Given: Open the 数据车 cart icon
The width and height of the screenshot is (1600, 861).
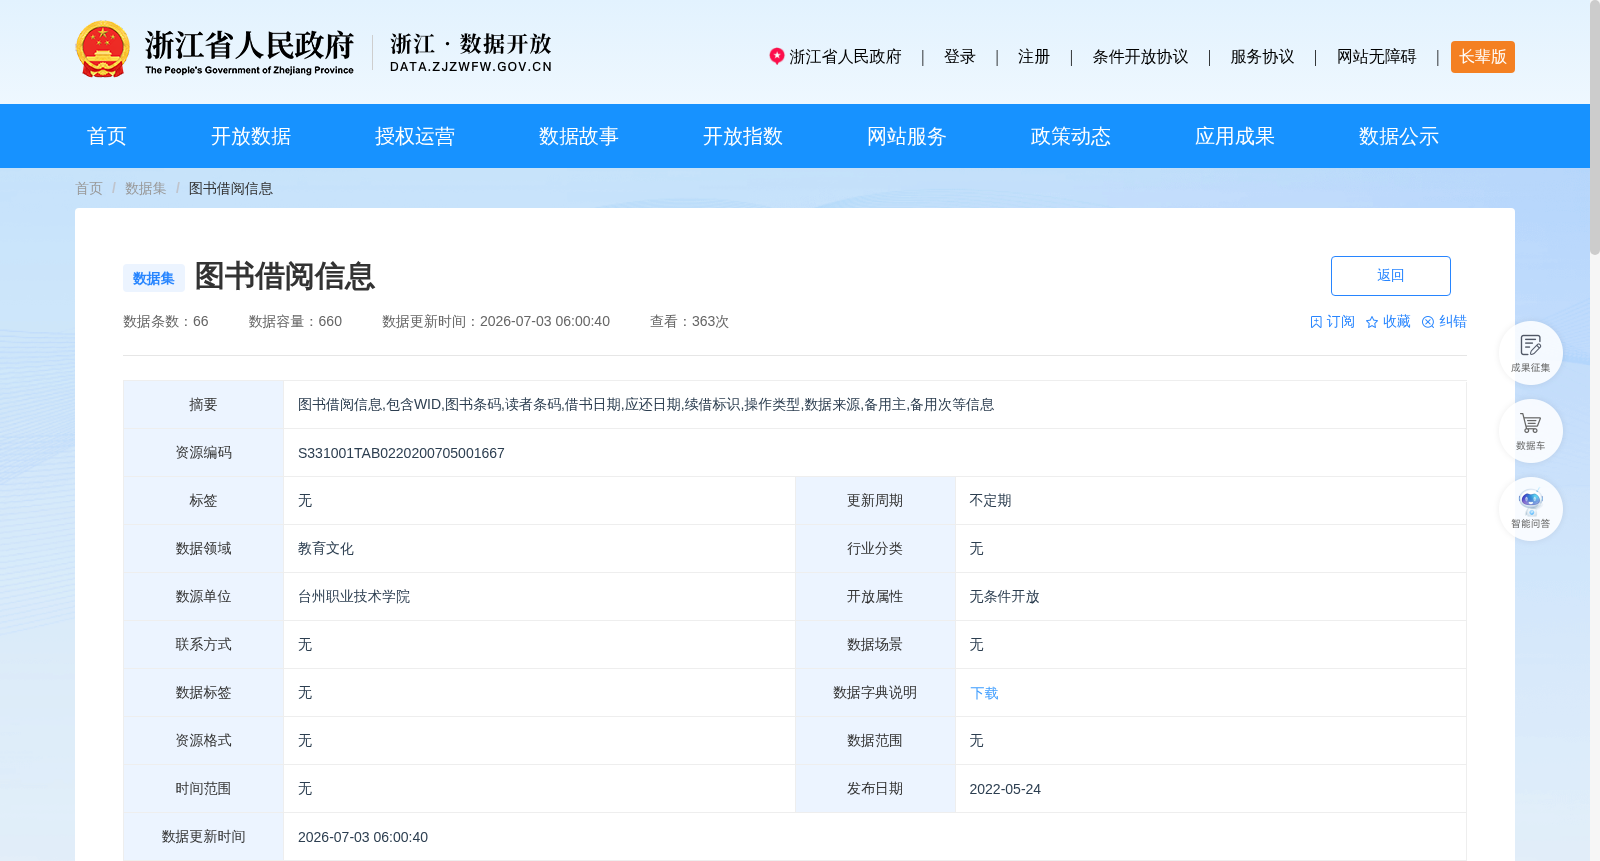Looking at the screenshot, I should pos(1530,431).
